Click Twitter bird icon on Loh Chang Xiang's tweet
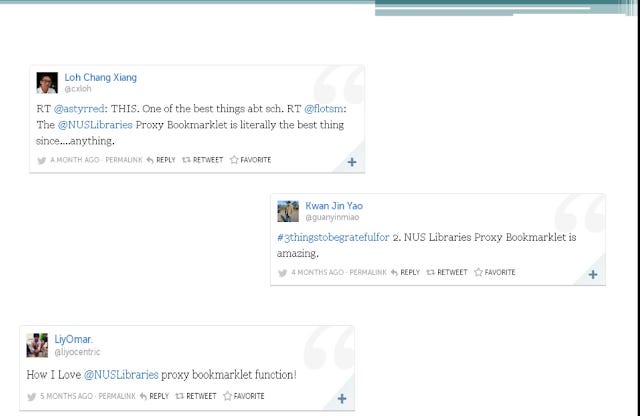The width and height of the screenshot is (640, 416). [x=42, y=160]
